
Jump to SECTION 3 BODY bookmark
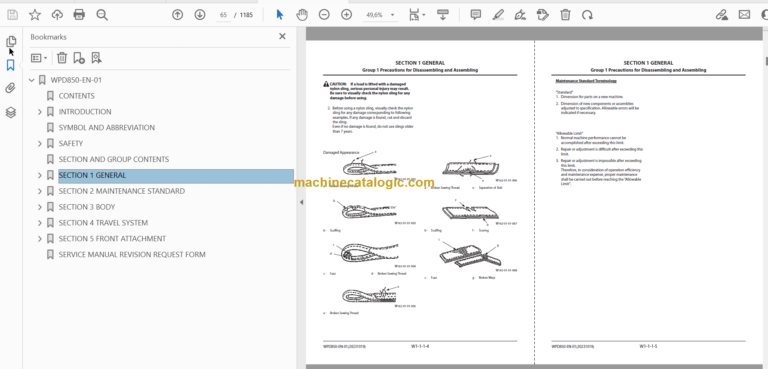click(x=87, y=207)
